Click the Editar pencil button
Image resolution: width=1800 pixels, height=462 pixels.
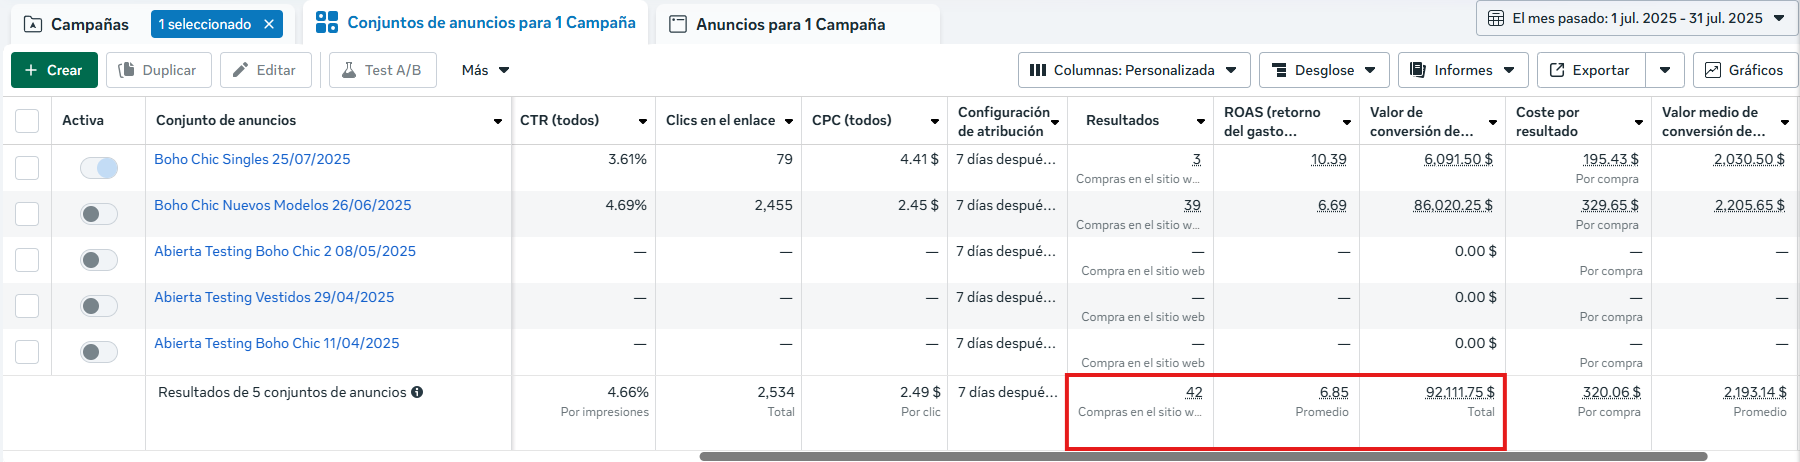click(x=265, y=70)
